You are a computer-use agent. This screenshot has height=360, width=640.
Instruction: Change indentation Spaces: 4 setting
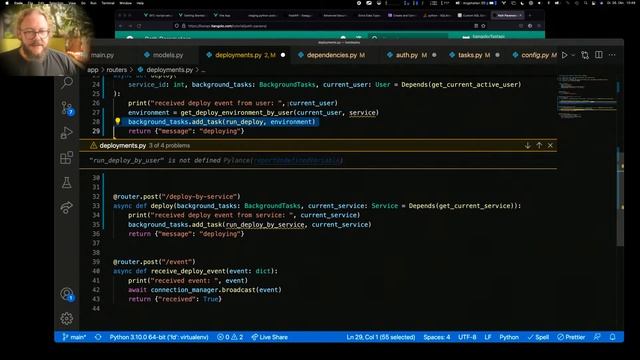437,337
